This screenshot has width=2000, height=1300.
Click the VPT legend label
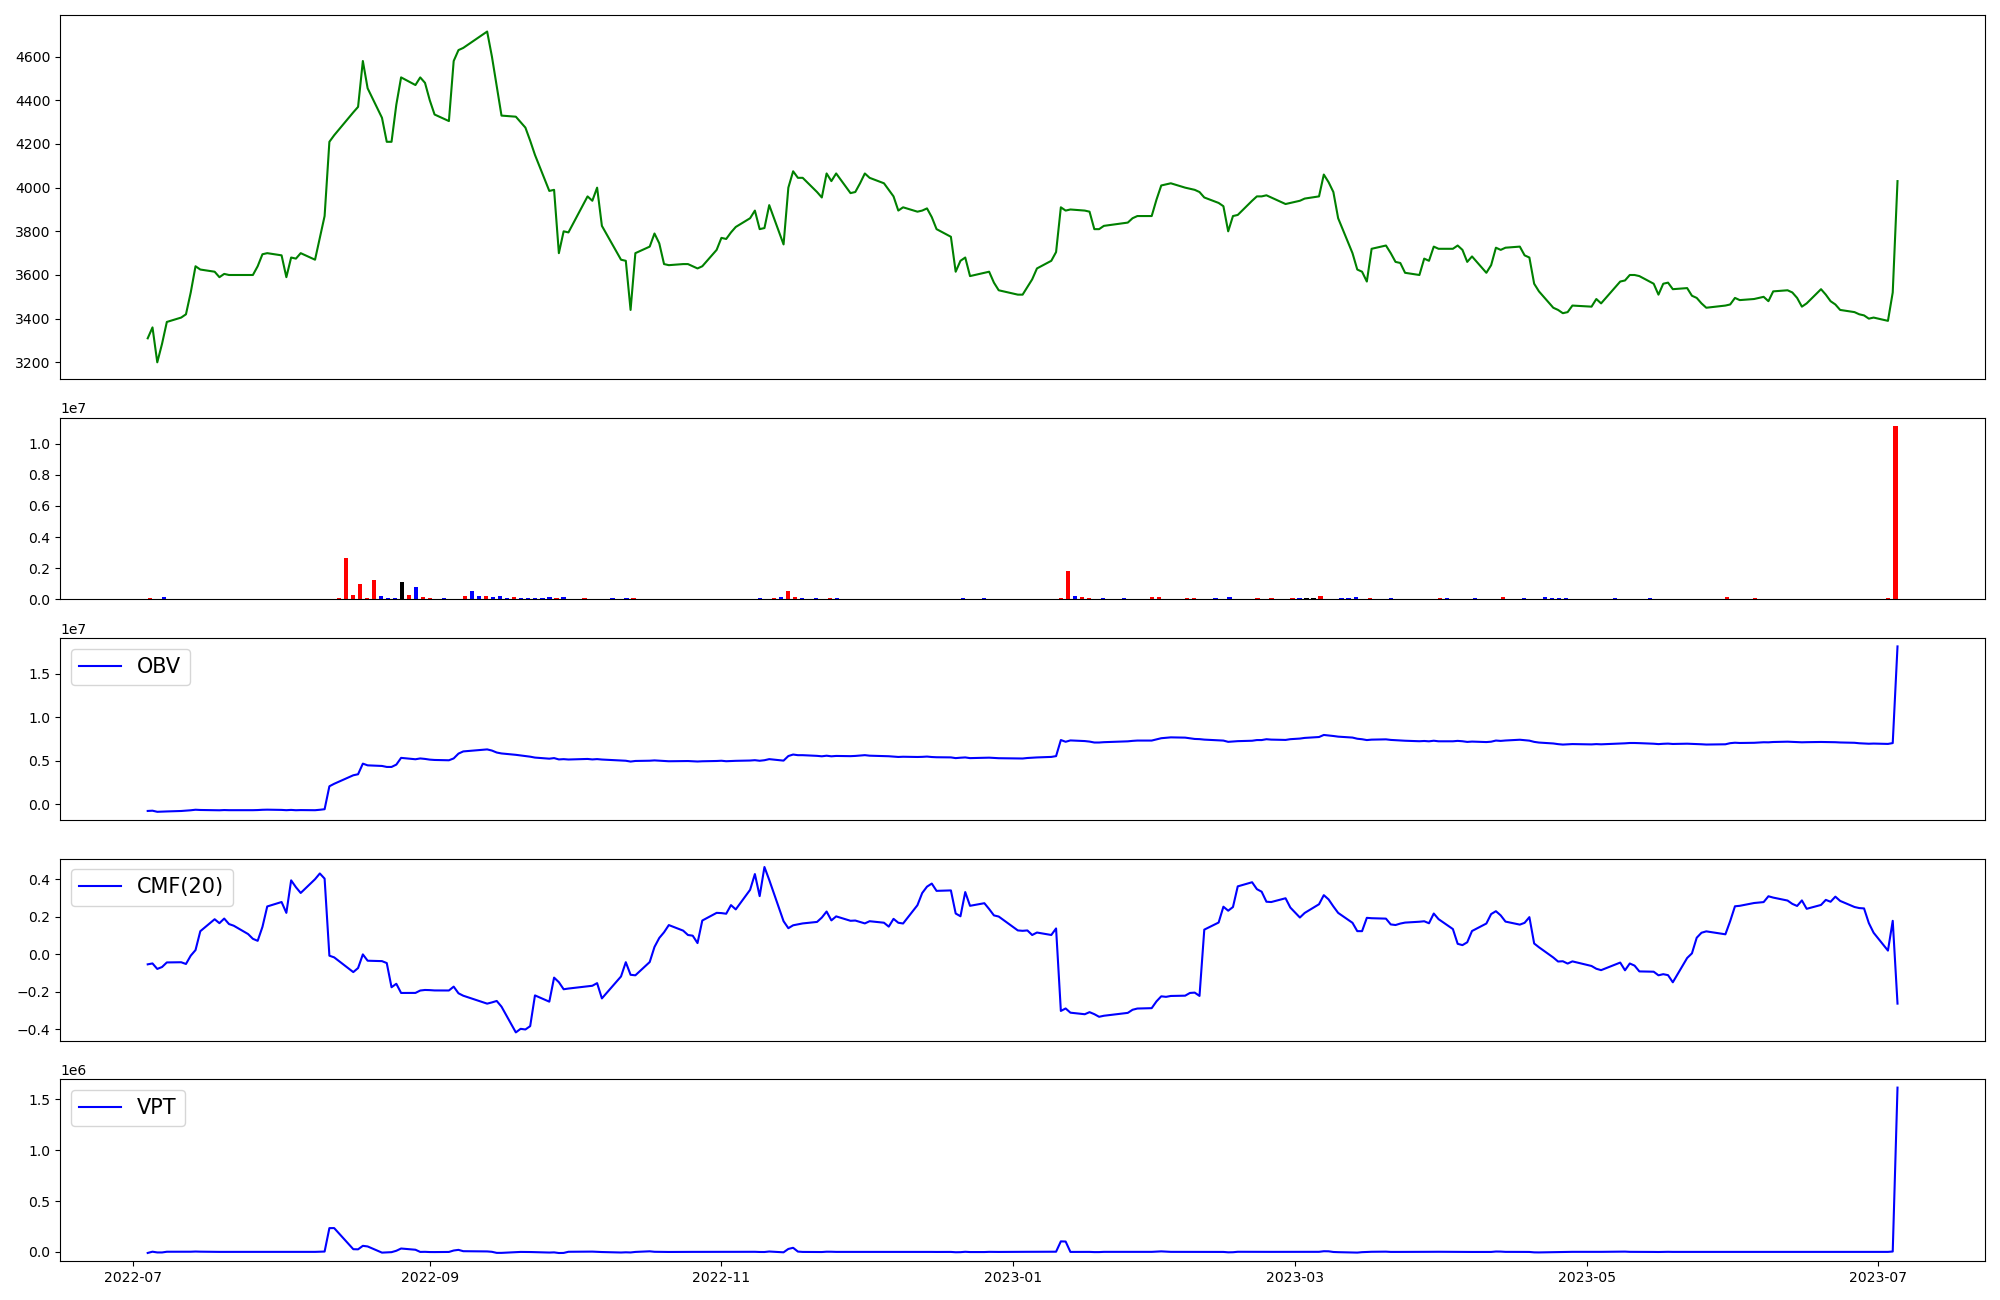pos(156,1107)
